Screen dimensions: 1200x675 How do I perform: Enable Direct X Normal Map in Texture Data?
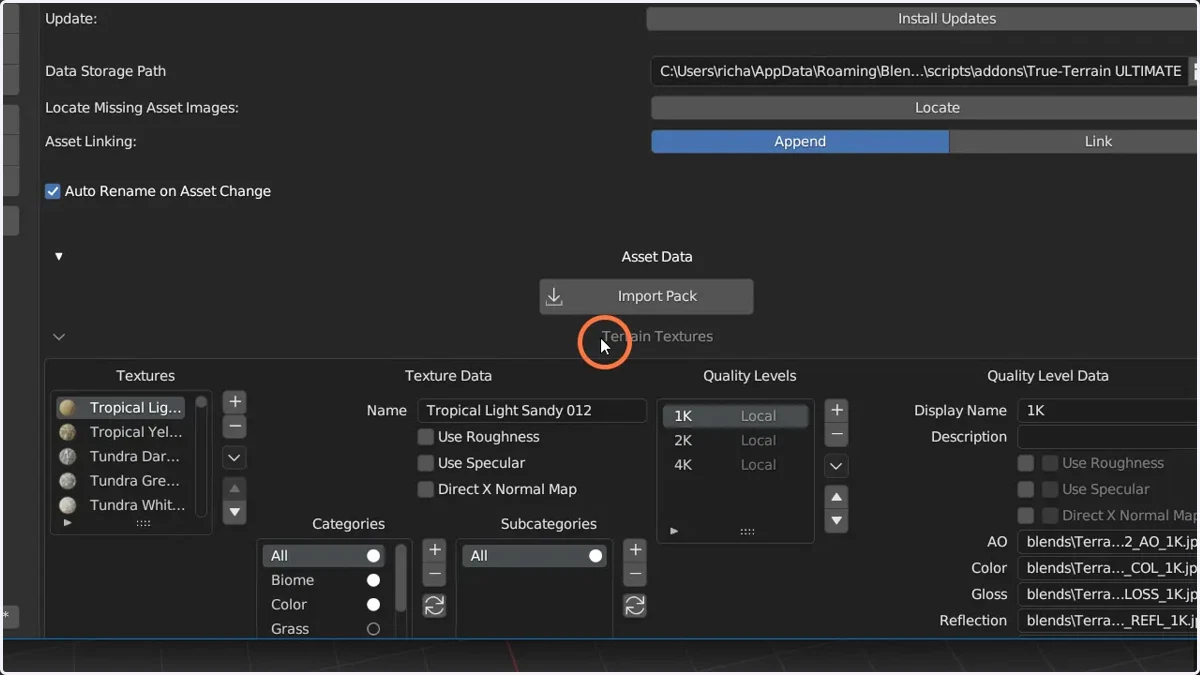point(426,489)
